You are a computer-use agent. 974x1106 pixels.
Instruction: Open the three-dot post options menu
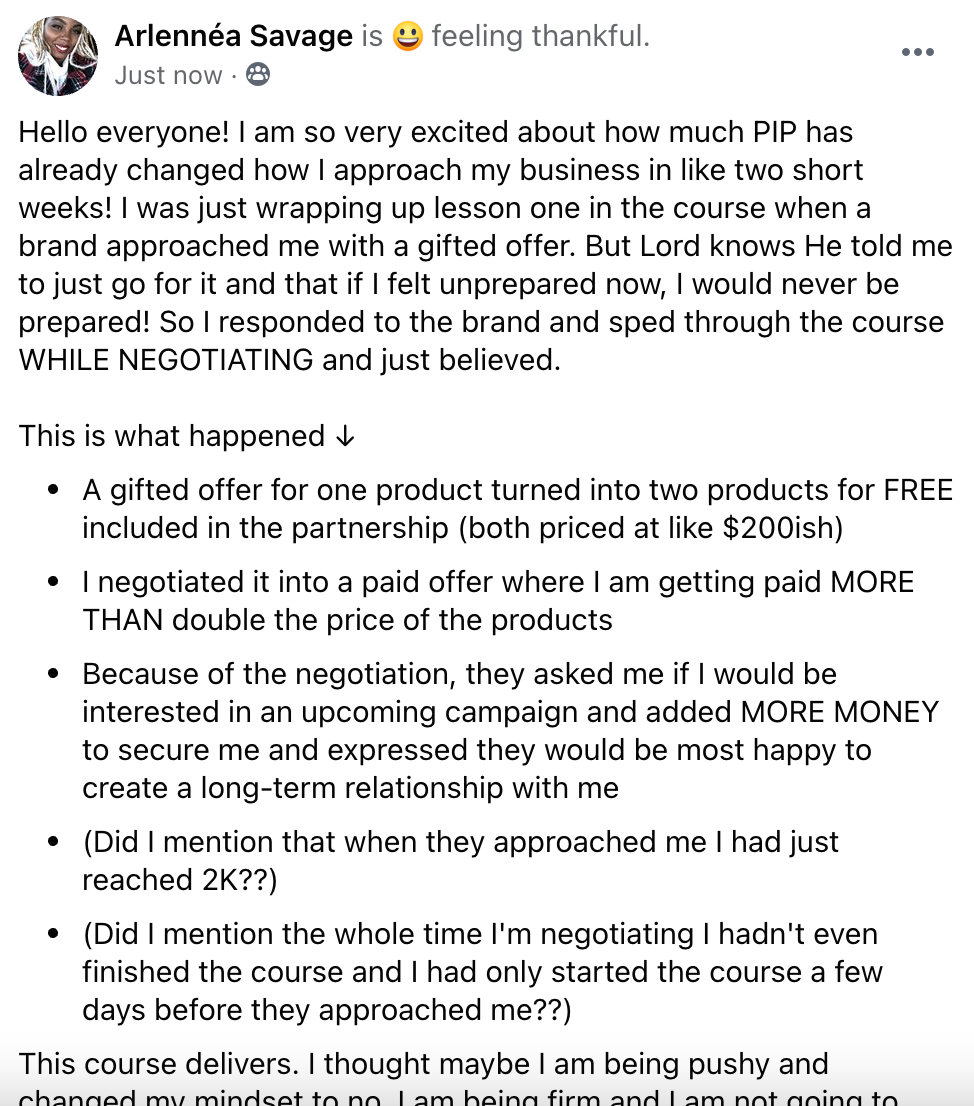tap(918, 52)
